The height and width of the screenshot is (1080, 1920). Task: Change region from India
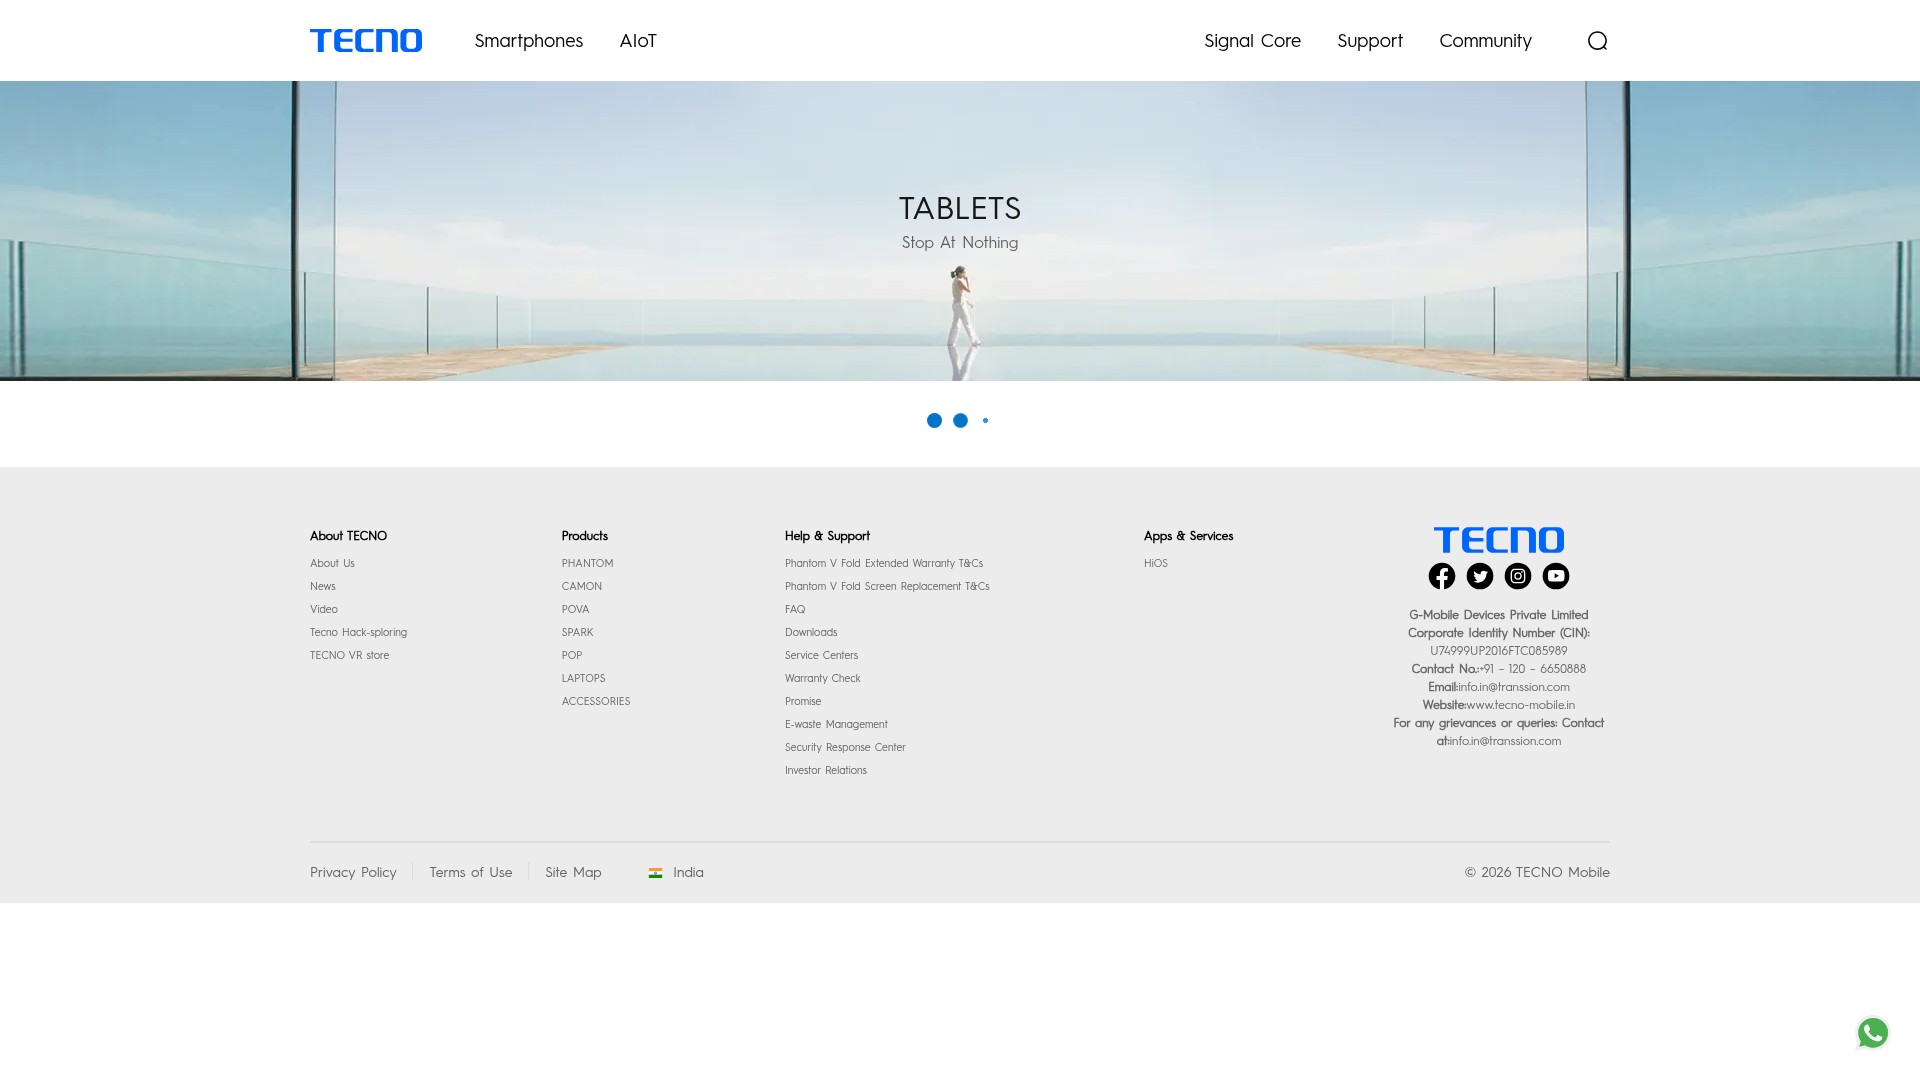point(688,873)
